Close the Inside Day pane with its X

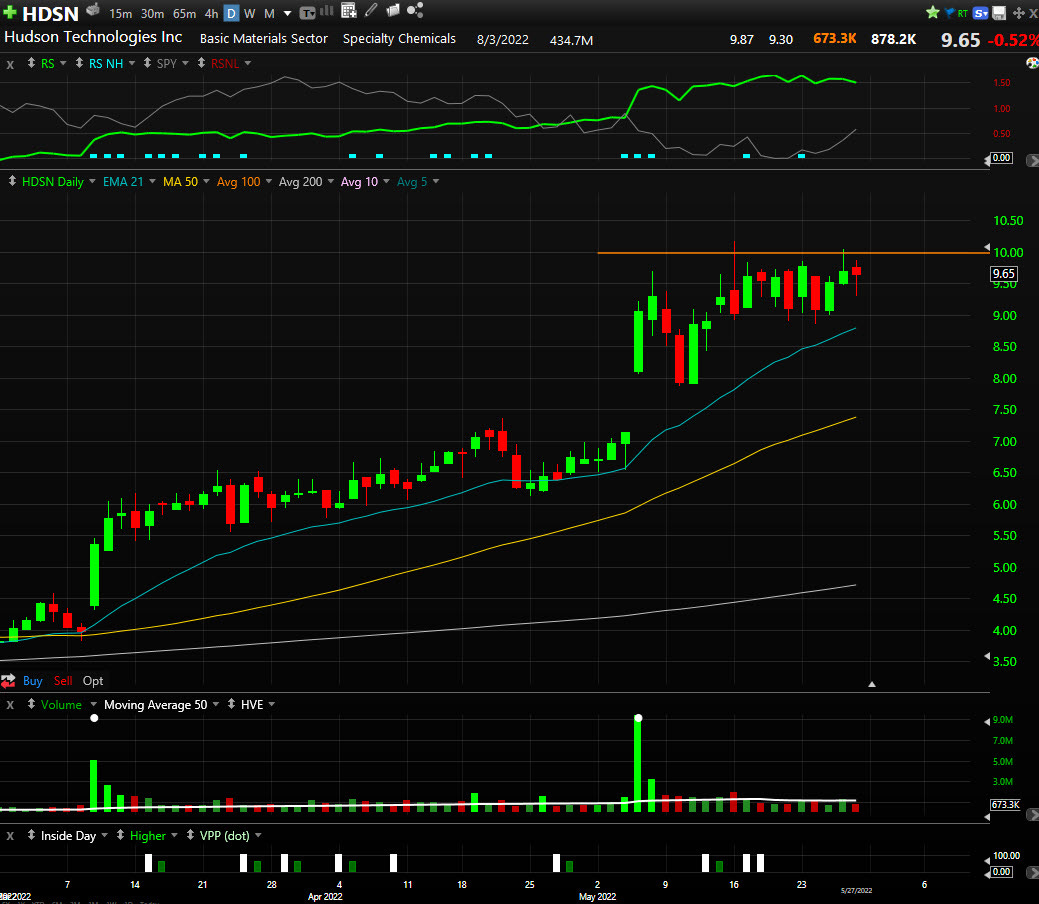pyautogui.click(x=10, y=836)
